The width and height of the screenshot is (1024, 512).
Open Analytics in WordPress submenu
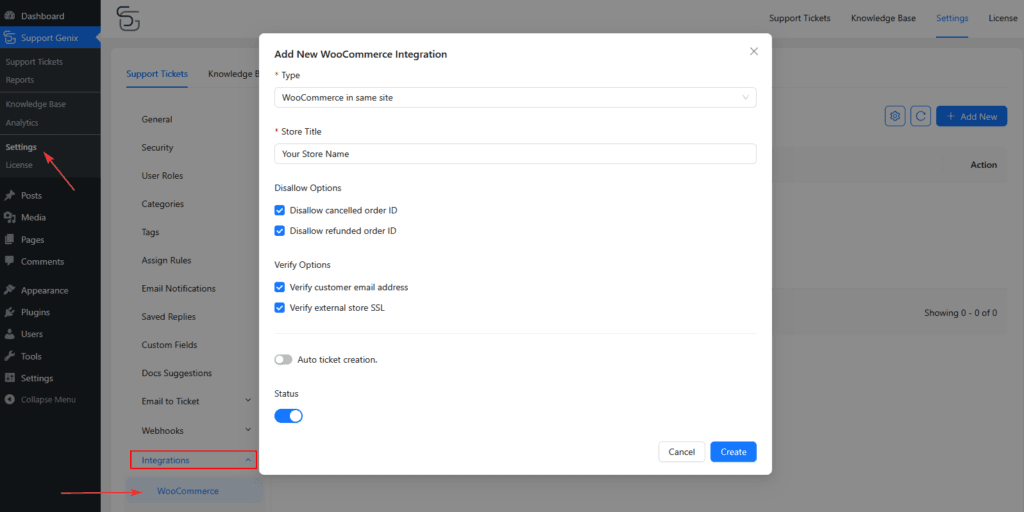coord(22,122)
